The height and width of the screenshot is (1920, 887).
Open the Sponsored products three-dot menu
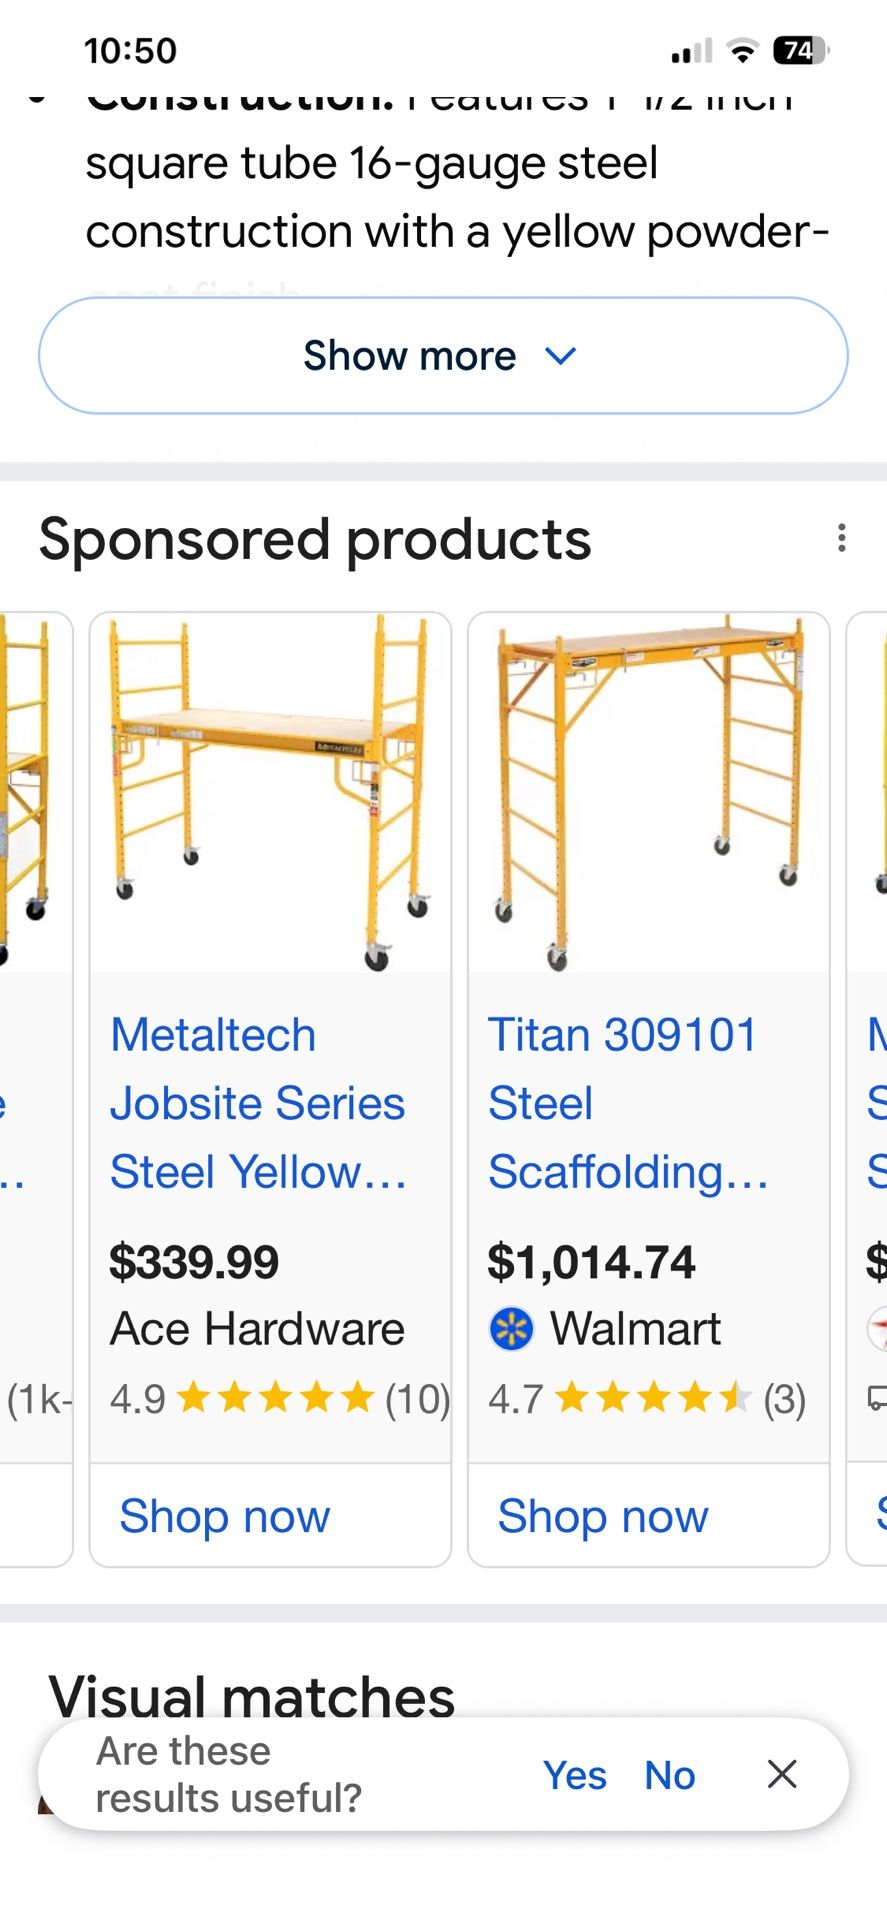click(x=842, y=538)
